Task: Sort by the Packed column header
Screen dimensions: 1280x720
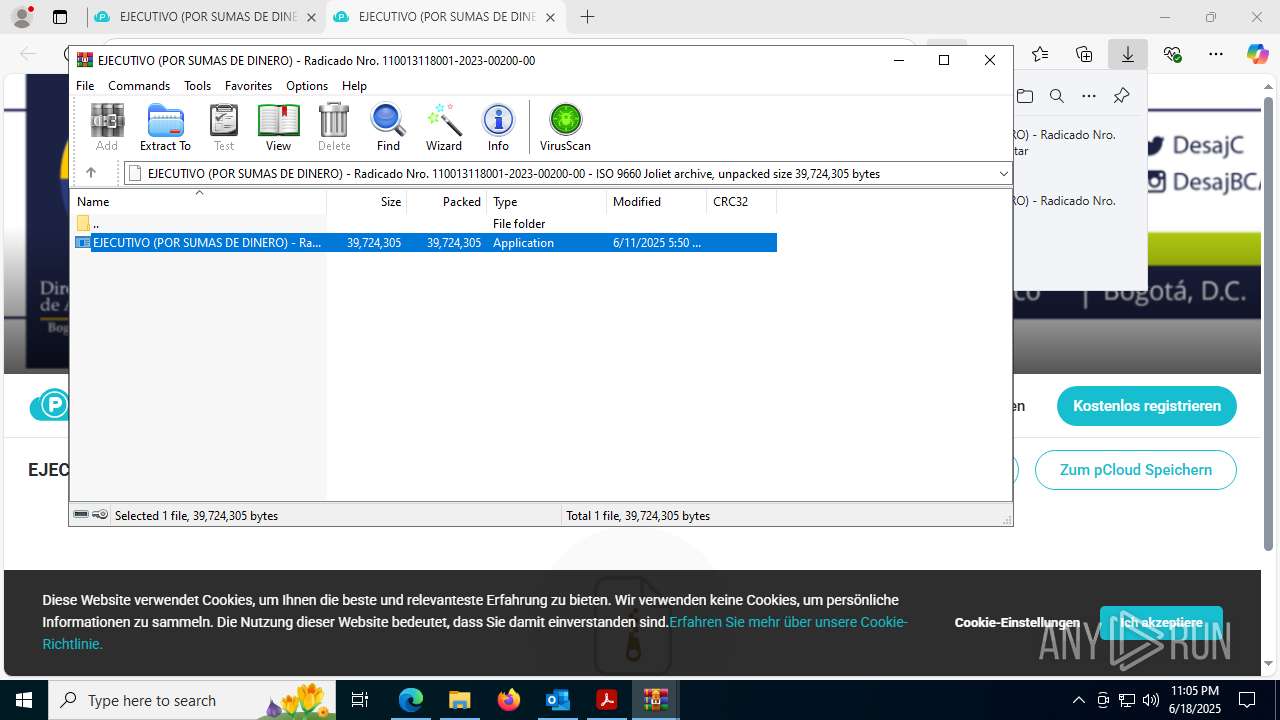Action: click(447, 202)
